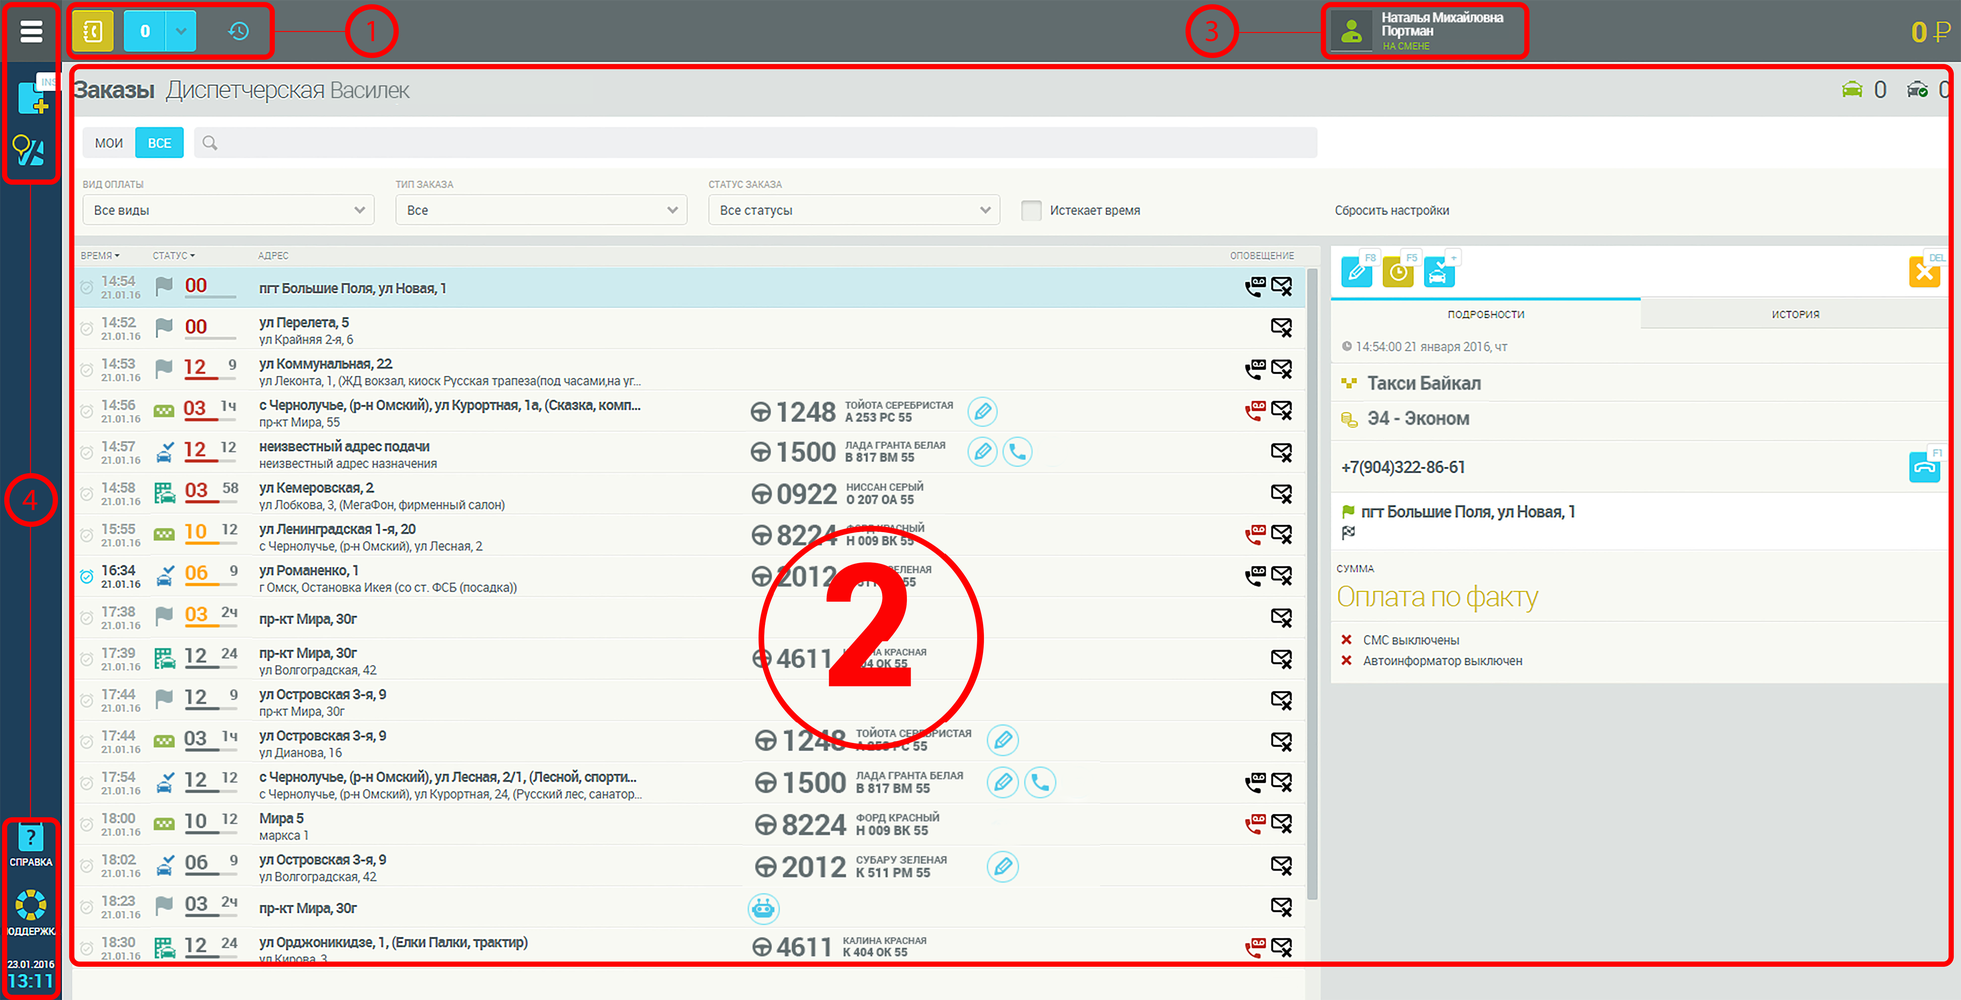Call customer with F1 phone icon
Screen dimensions: 1961x1000
coord(1924,467)
